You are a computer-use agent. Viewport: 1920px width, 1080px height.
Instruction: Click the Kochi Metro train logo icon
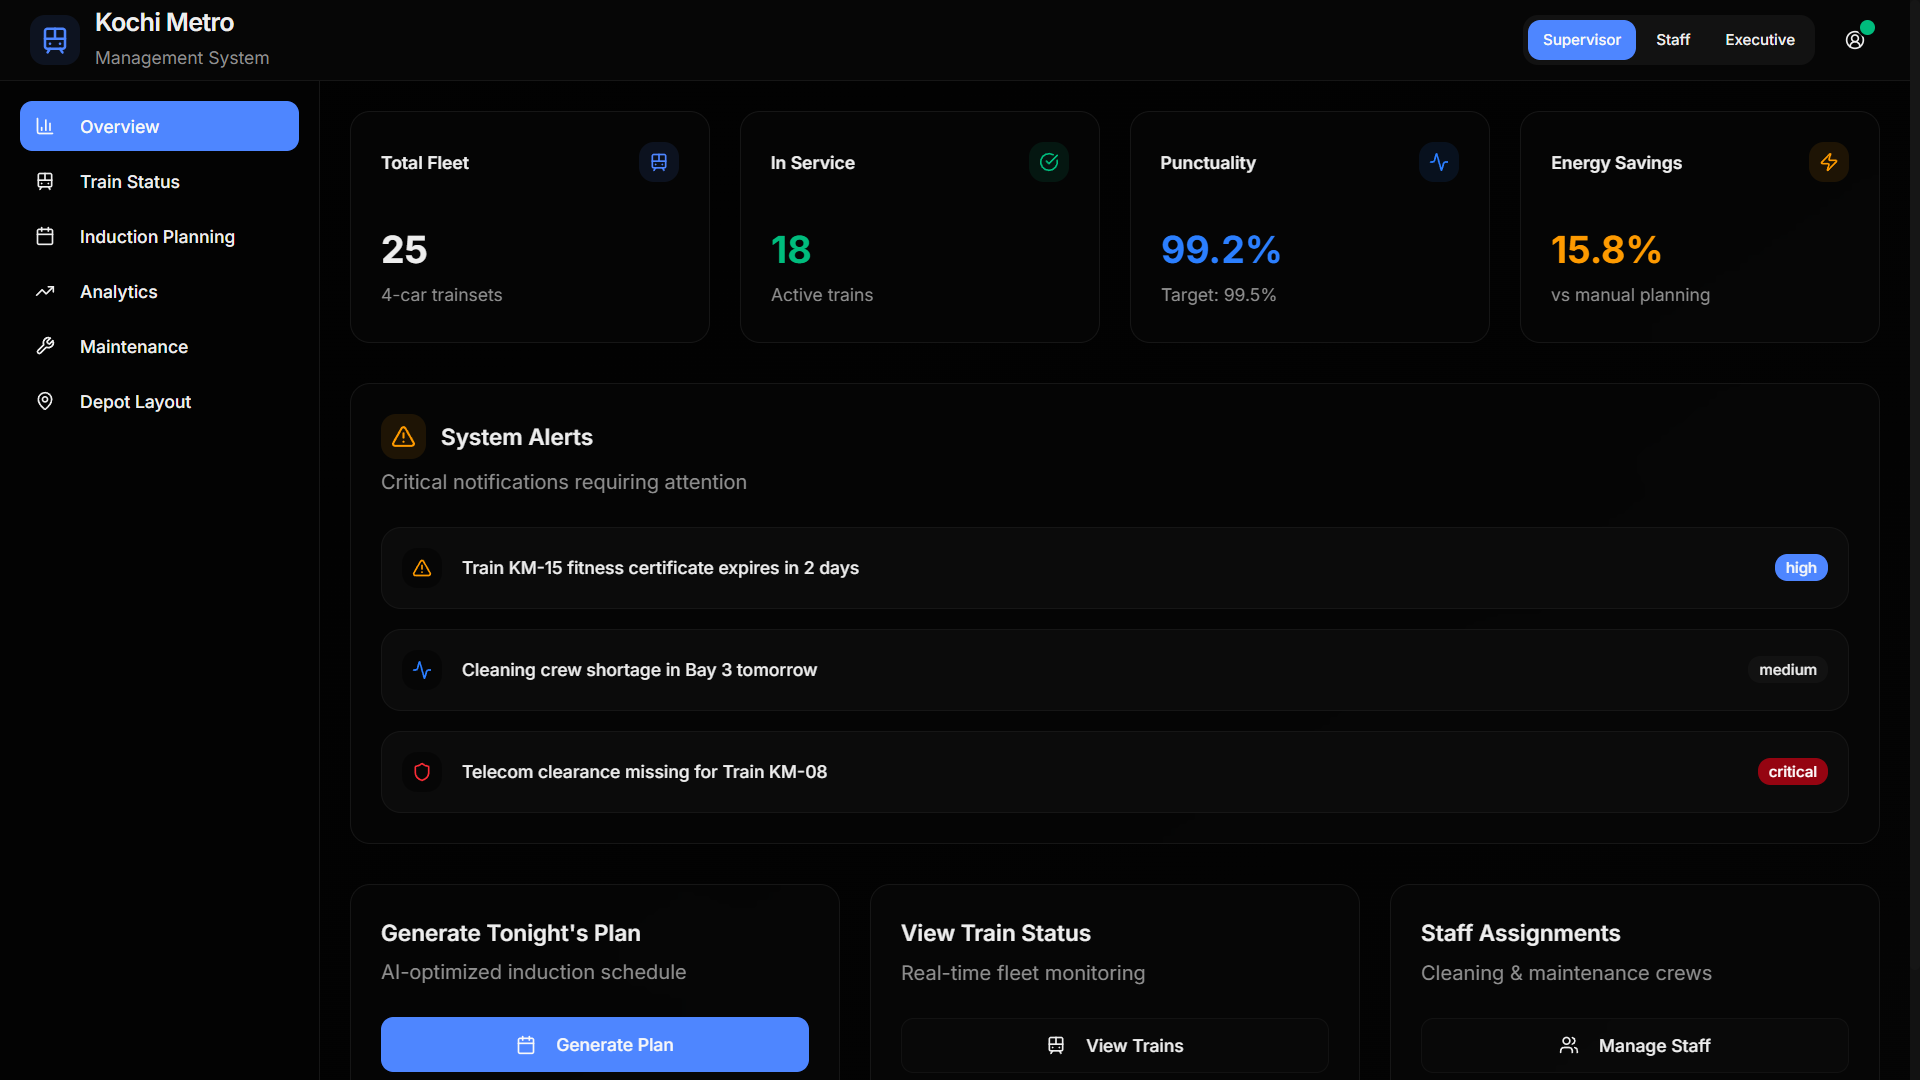(x=55, y=40)
